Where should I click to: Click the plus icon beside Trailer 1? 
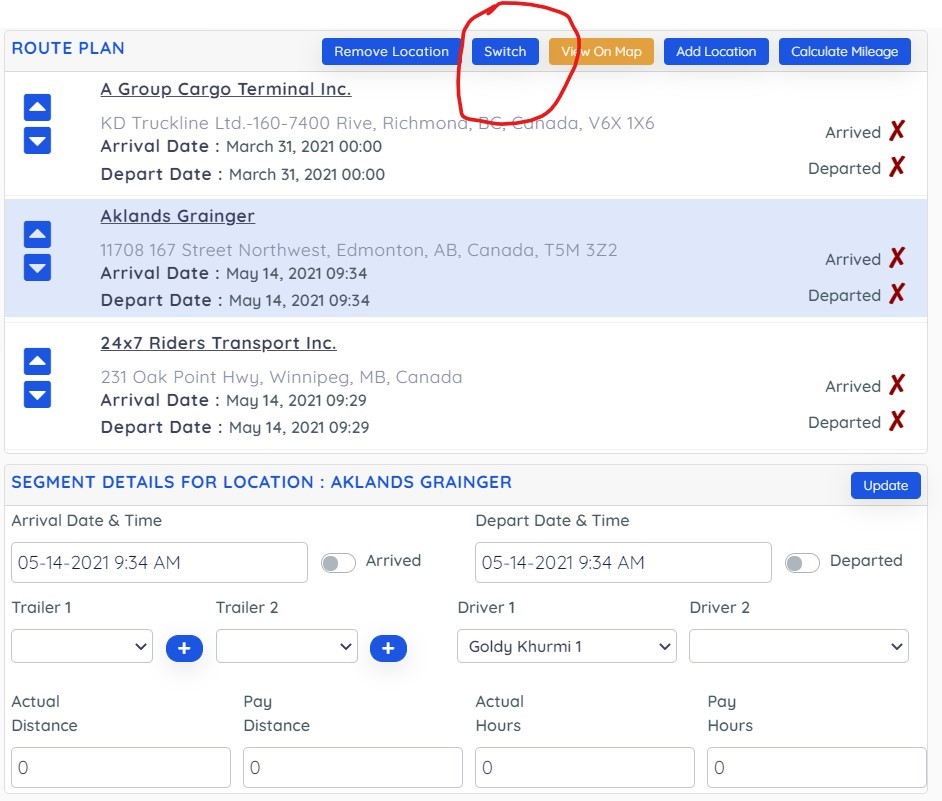pyautogui.click(x=184, y=648)
